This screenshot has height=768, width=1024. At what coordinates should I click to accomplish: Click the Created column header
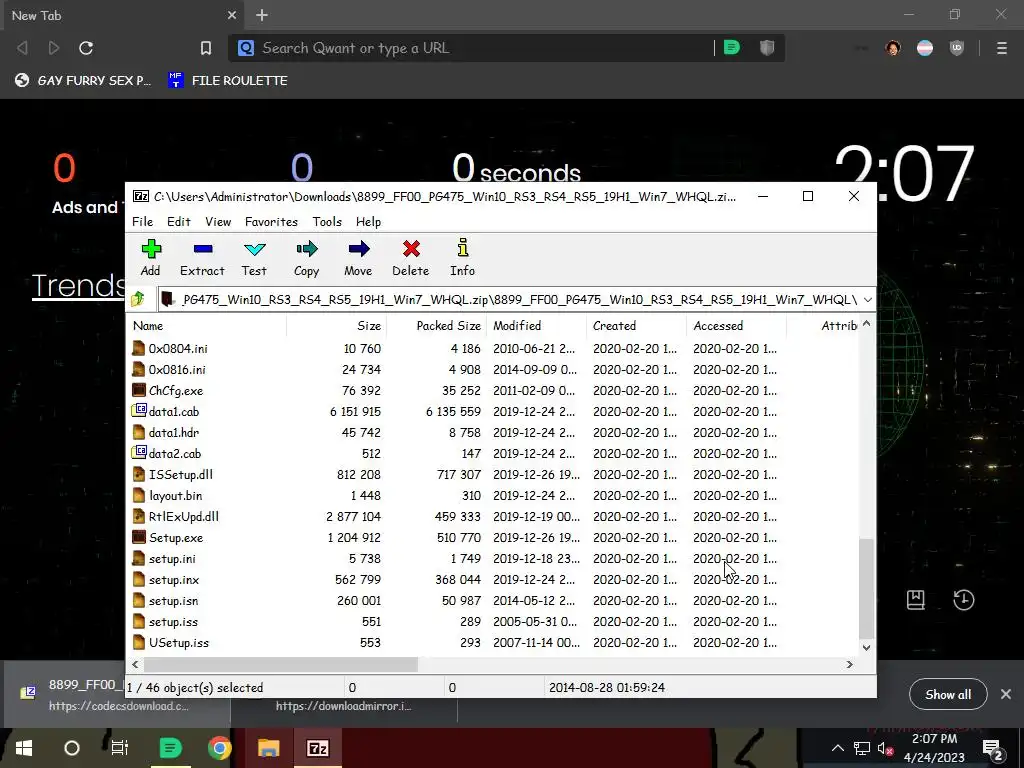[637, 325]
